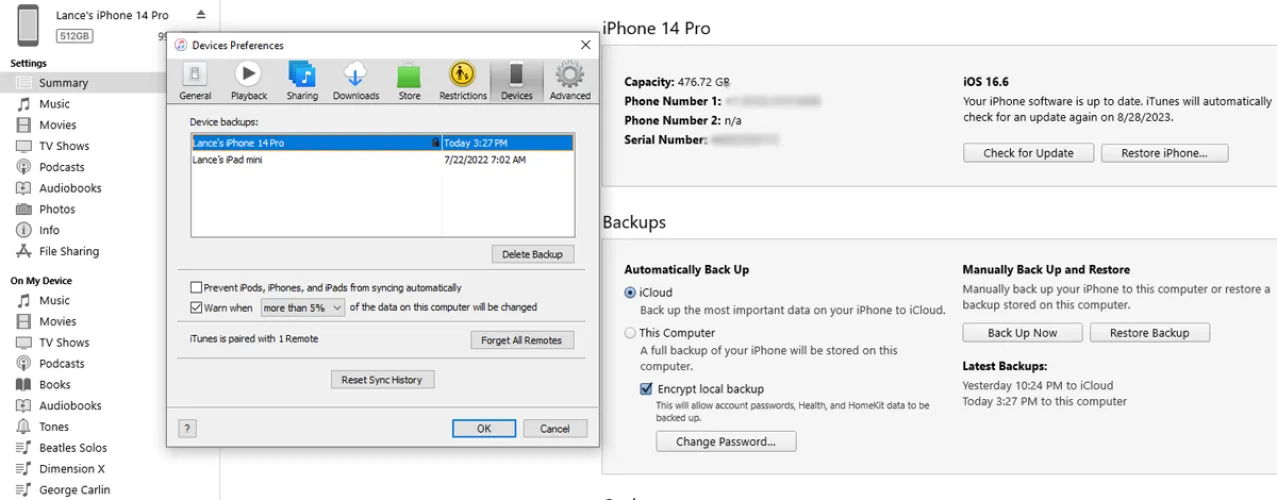This screenshot has height=500, width=1277.
Task: Click the eject icon beside Lance's iPhone
Action: tap(201, 15)
